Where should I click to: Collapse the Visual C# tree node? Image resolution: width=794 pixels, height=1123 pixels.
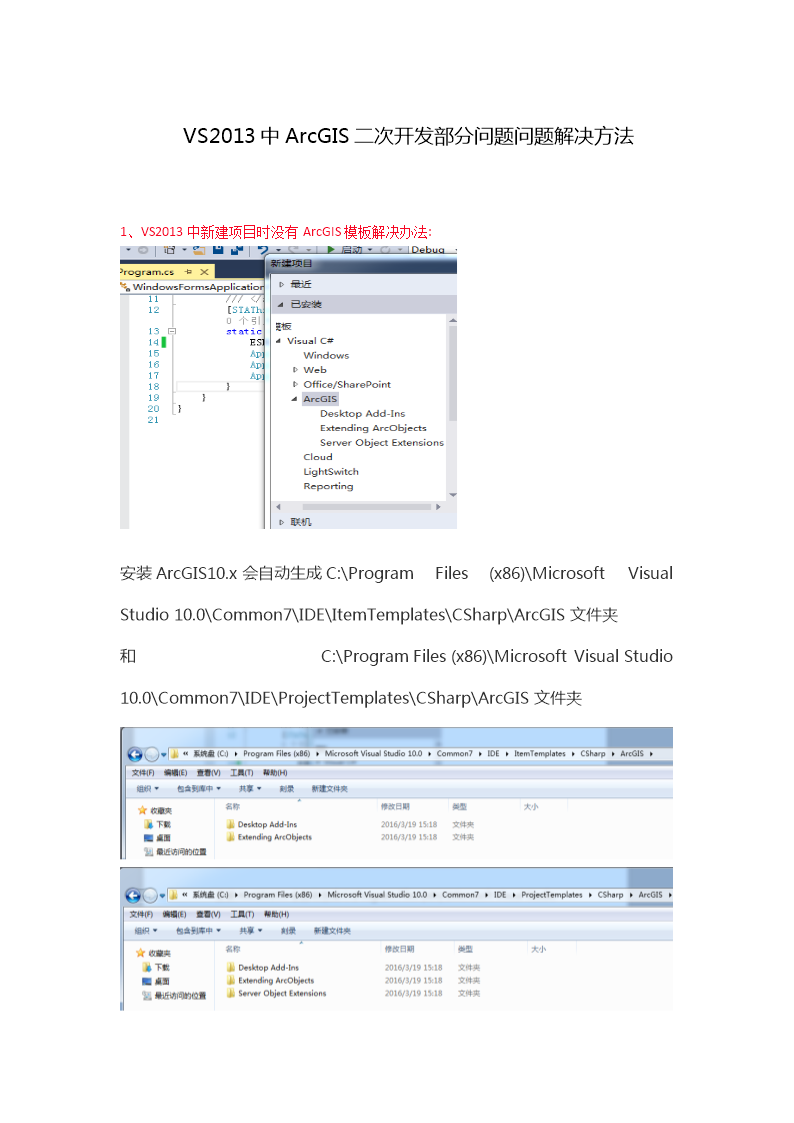coord(279,341)
